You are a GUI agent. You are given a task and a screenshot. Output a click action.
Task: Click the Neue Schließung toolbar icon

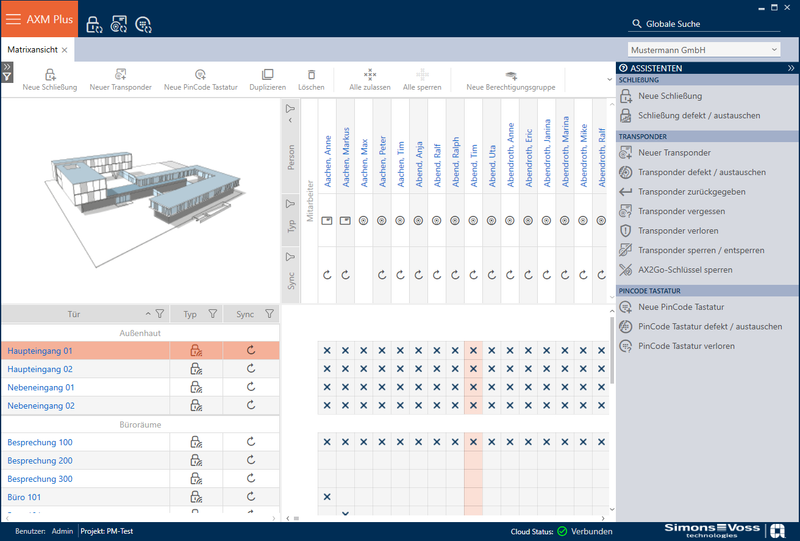[50, 75]
